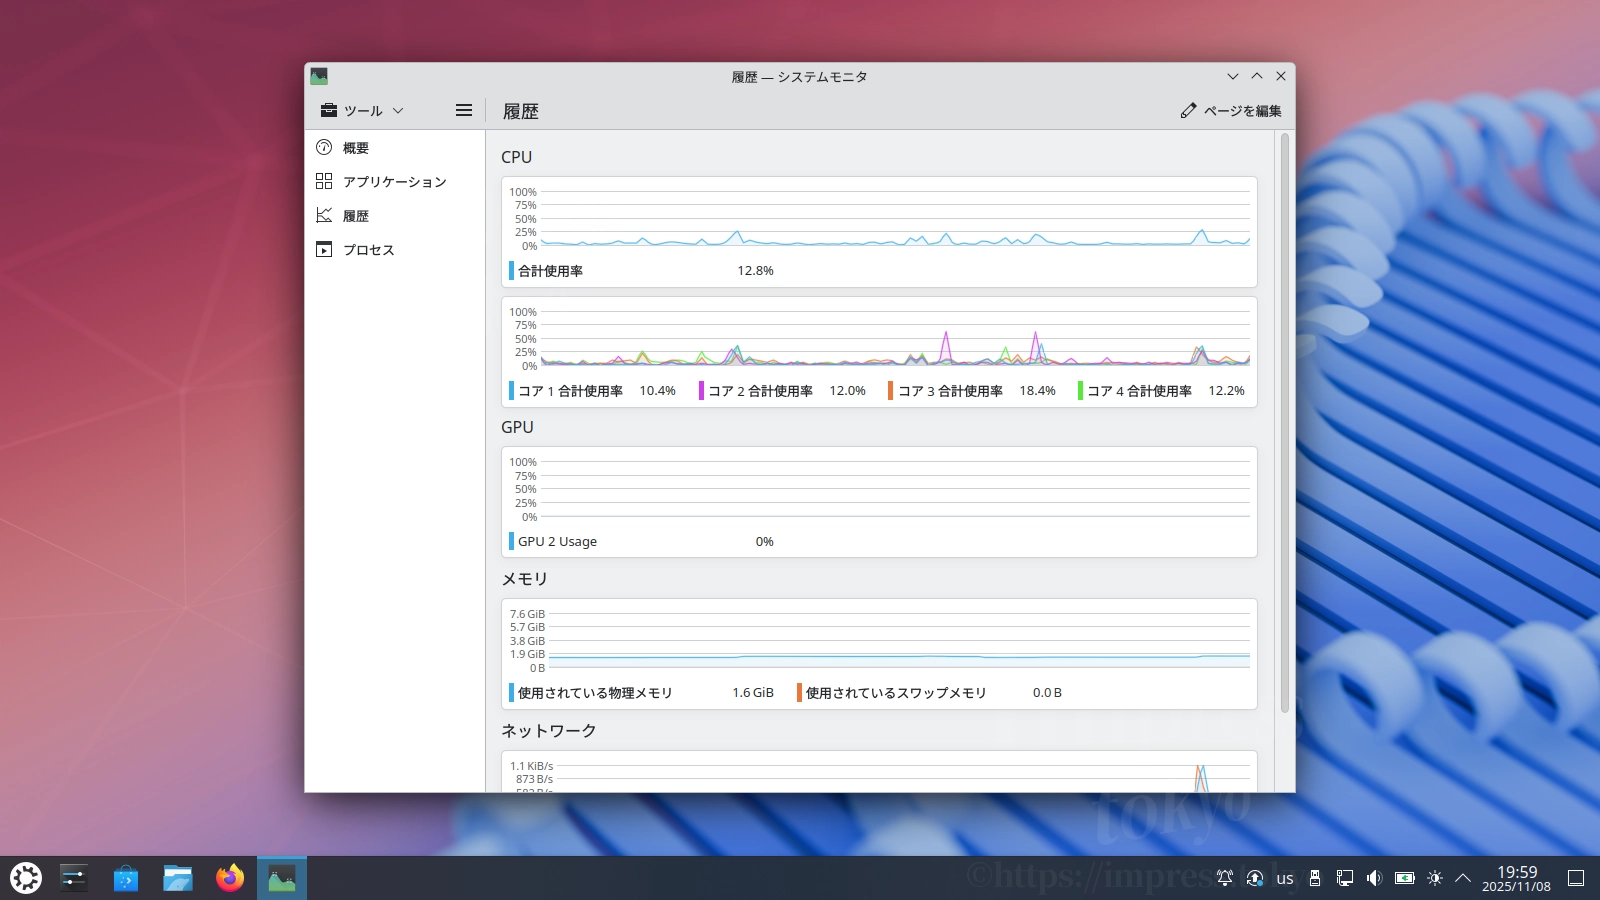
Task: Maximize the システムモニタ window
Action: [1257, 76]
